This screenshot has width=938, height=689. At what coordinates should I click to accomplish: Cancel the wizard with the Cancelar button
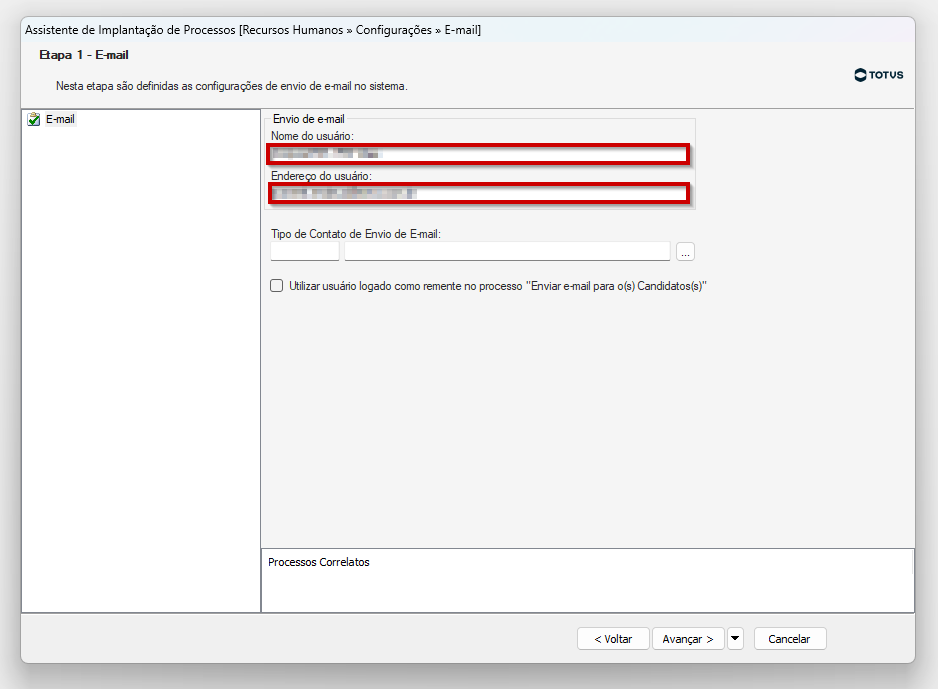pyautogui.click(x=790, y=639)
